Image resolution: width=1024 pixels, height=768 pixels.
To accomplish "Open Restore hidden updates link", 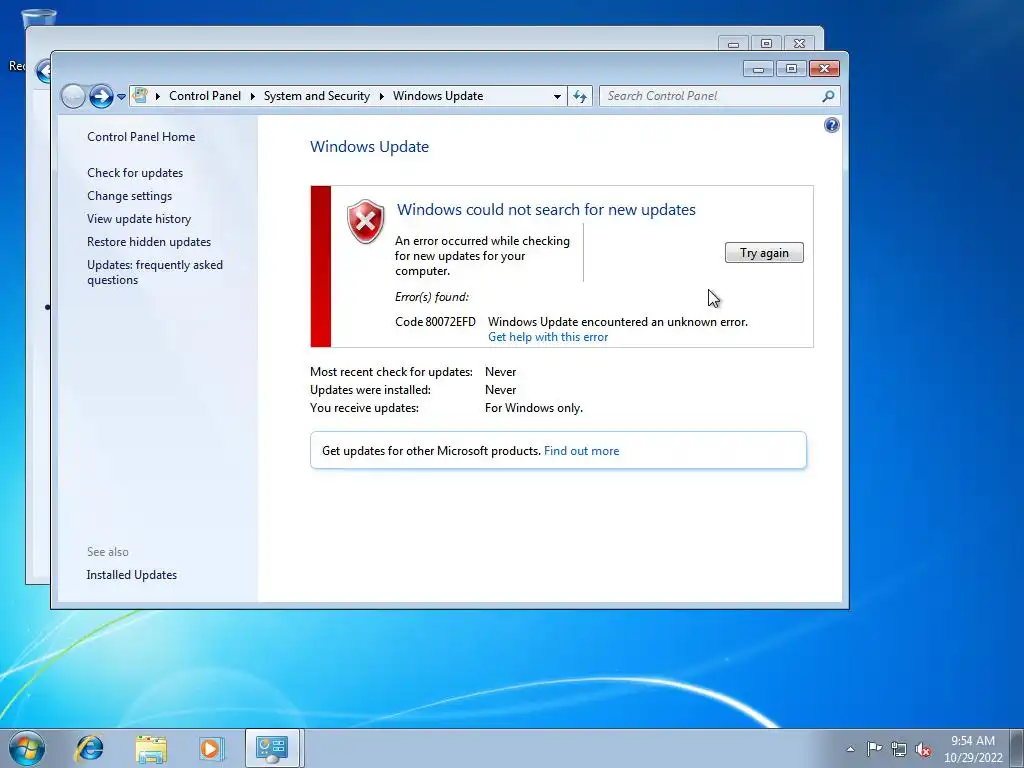I will point(149,242).
